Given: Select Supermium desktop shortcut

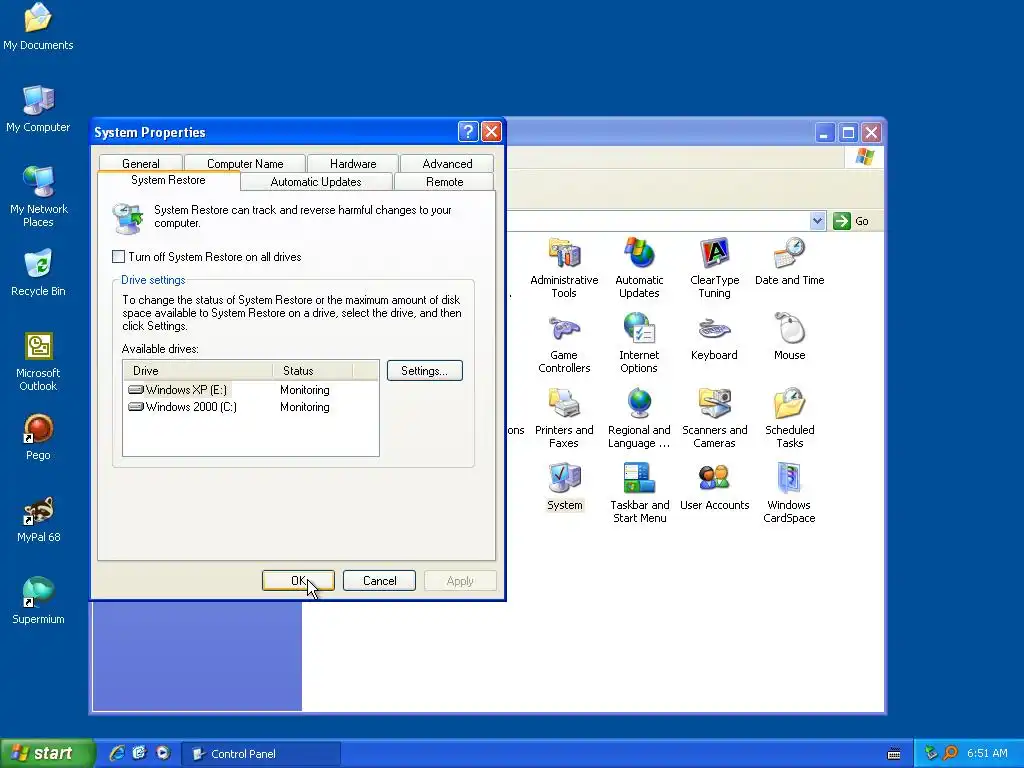Looking at the screenshot, I should 38,601.
